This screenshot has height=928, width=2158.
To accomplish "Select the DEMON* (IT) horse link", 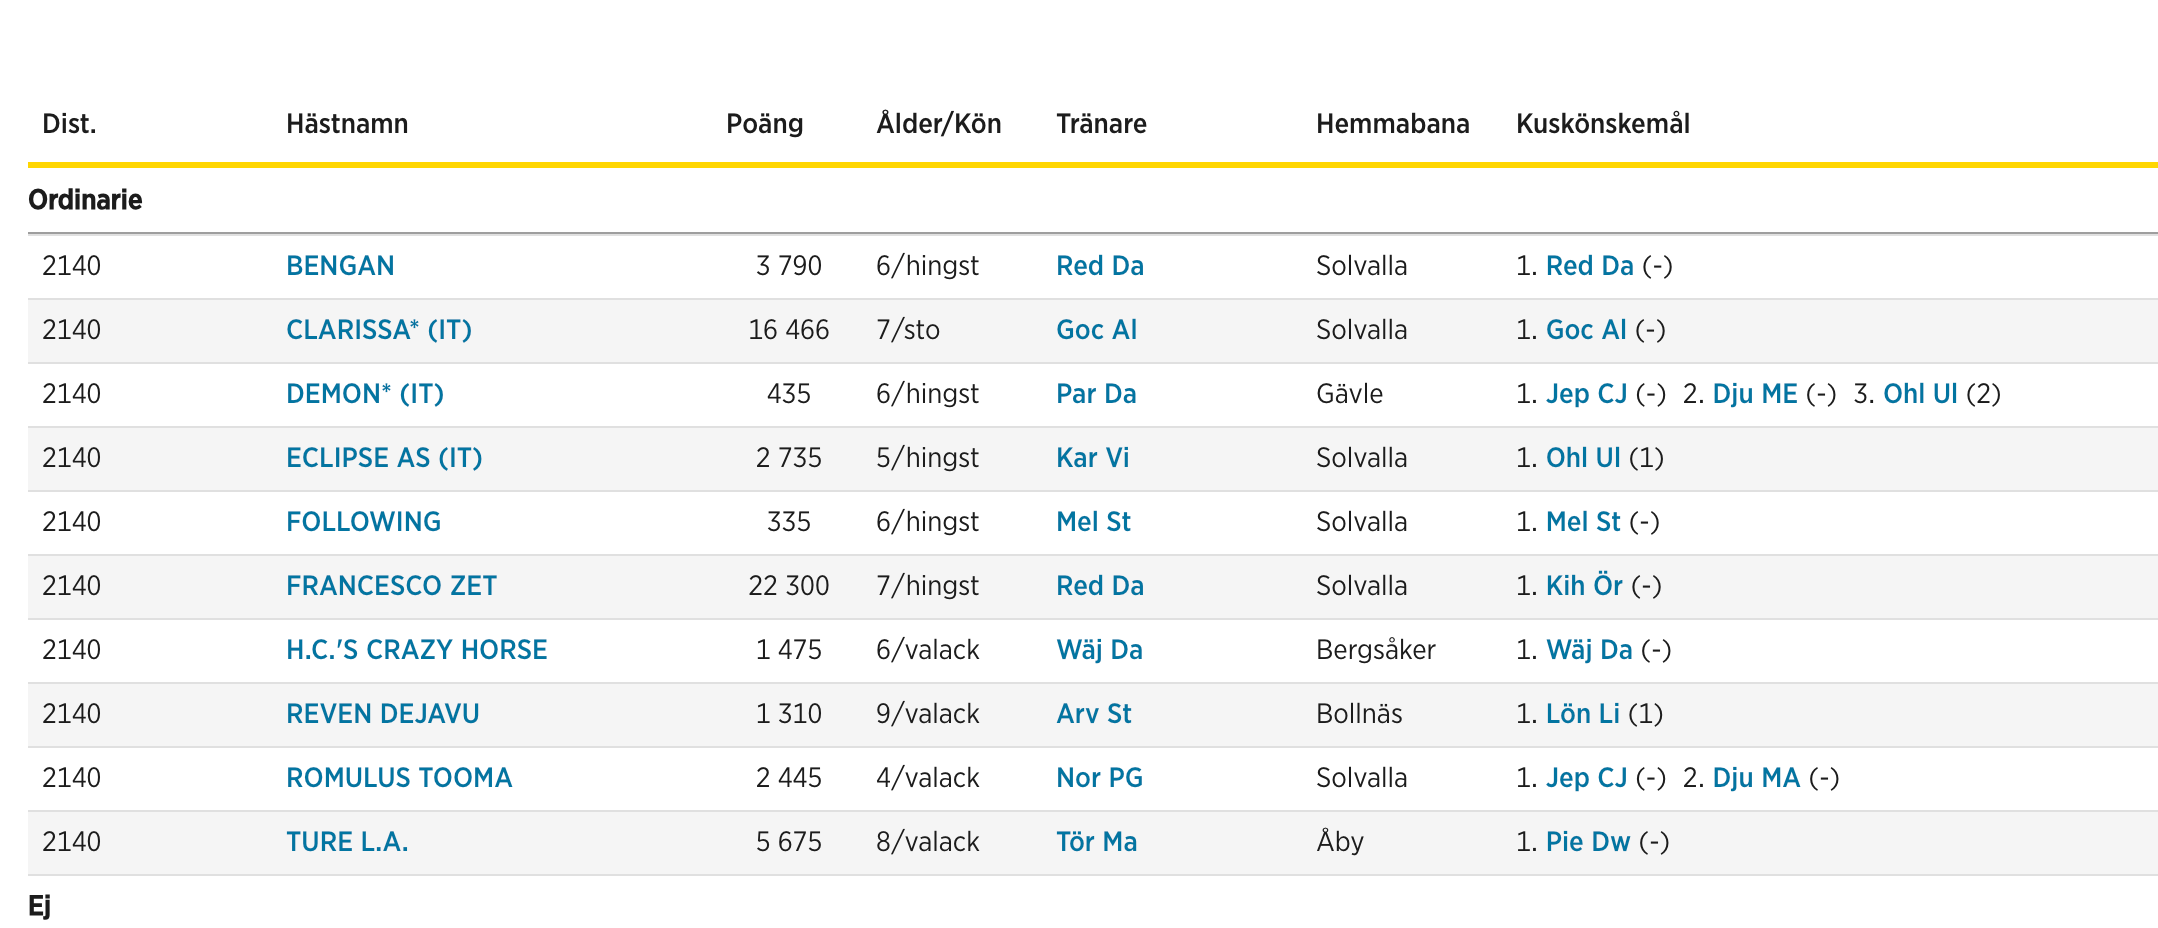I will 364,394.
